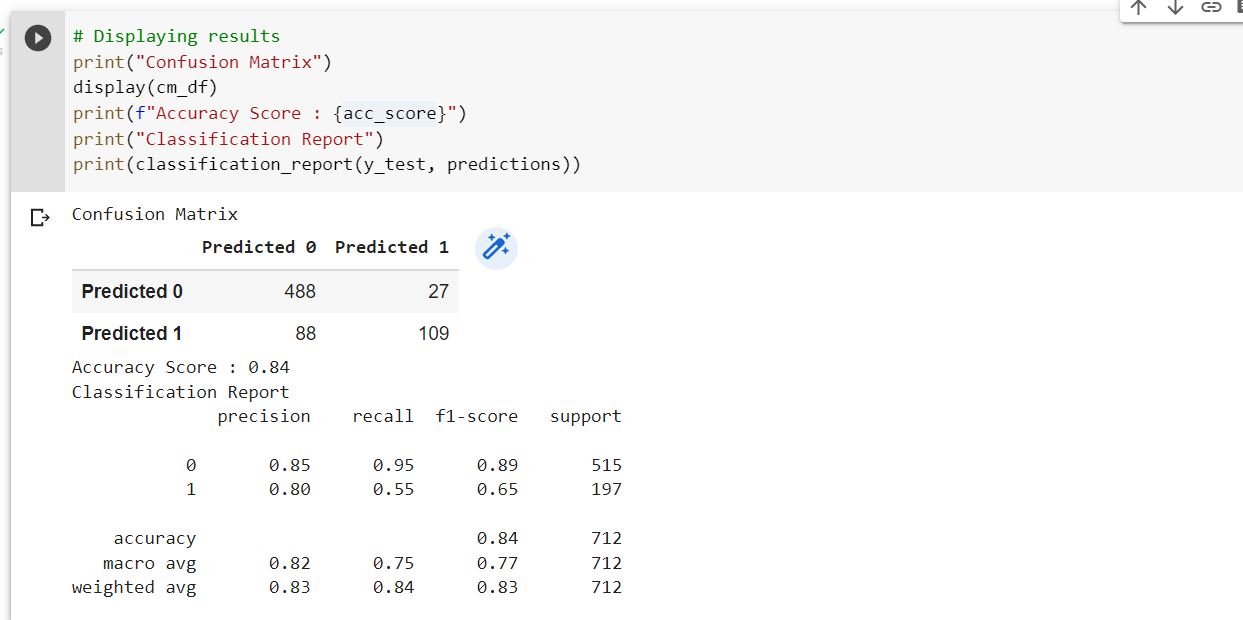Place cursor on the display(cm_df) code line
Viewport: 1243px width, 620px height.
pyautogui.click(x=145, y=87)
